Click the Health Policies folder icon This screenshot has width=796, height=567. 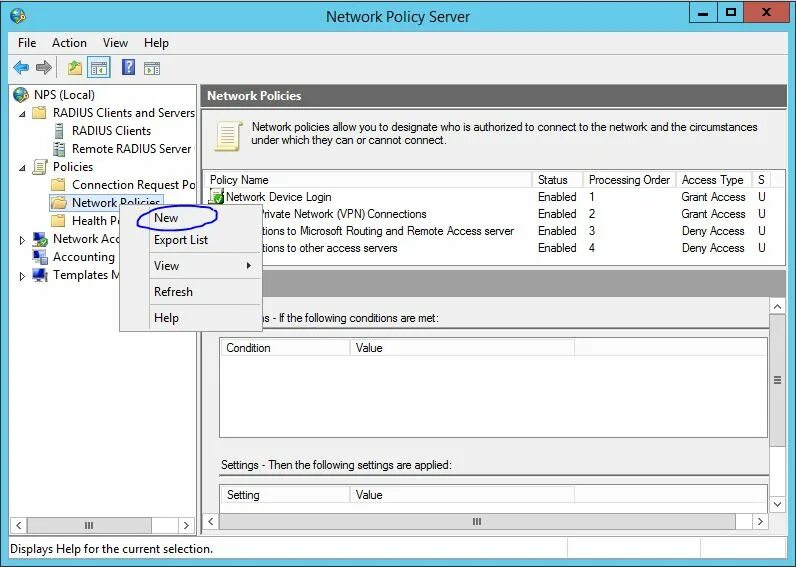[x=58, y=220]
